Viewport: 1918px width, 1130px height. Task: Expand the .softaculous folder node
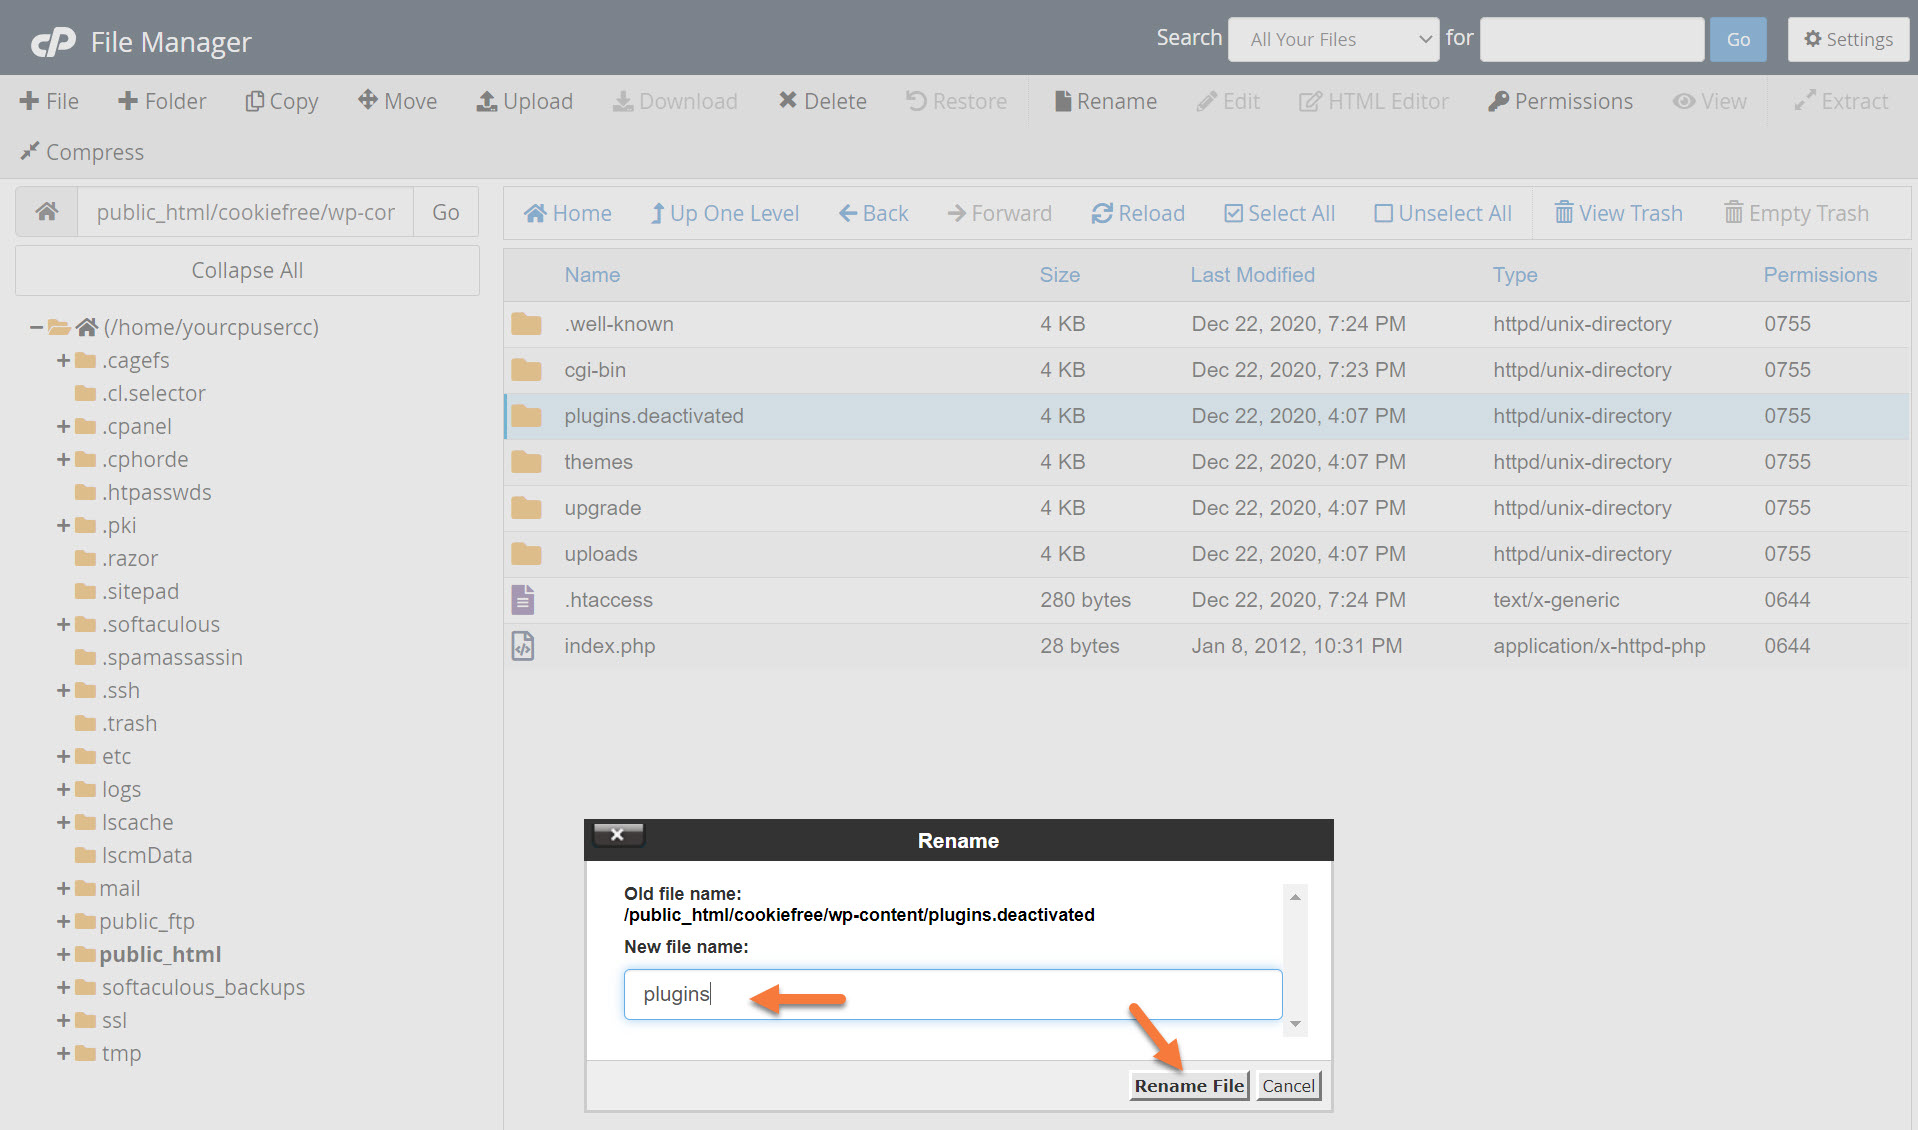[x=63, y=624]
